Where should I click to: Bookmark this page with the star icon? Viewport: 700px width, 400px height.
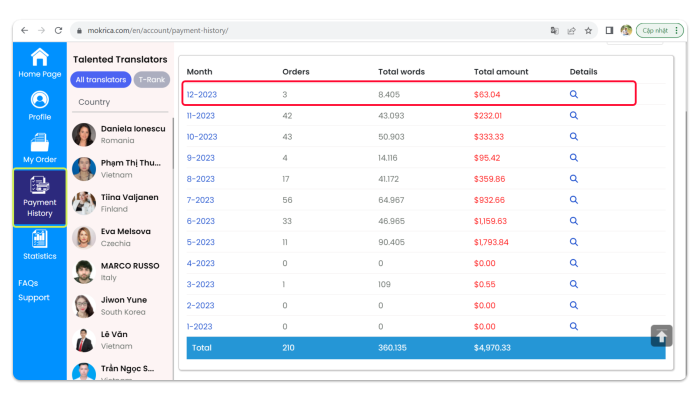pos(588,30)
